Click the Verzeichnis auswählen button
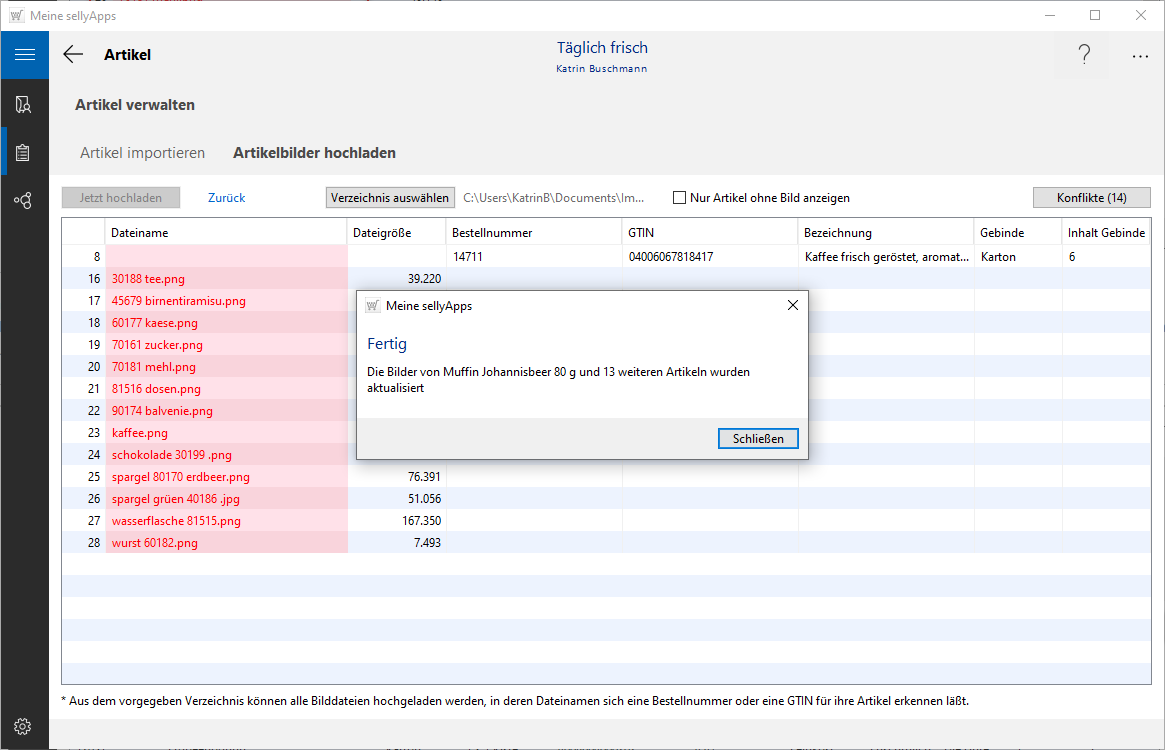Image resolution: width=1165 pixels, height=750 pixels. (x=390, y=198)
